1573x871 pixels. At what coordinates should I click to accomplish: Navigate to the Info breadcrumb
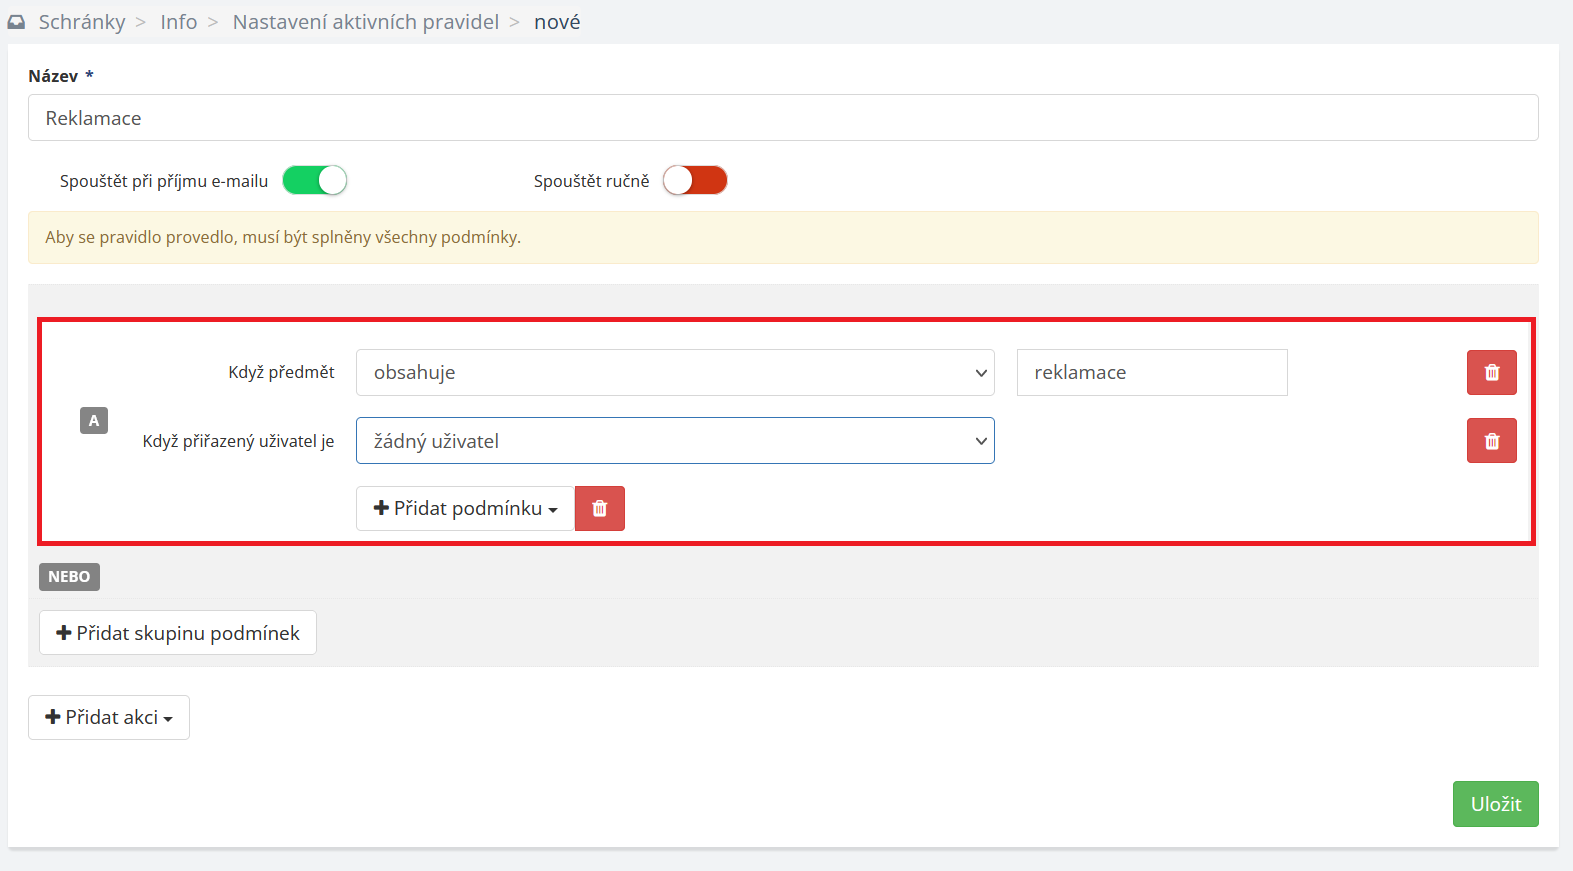click(x=179, y=22)
